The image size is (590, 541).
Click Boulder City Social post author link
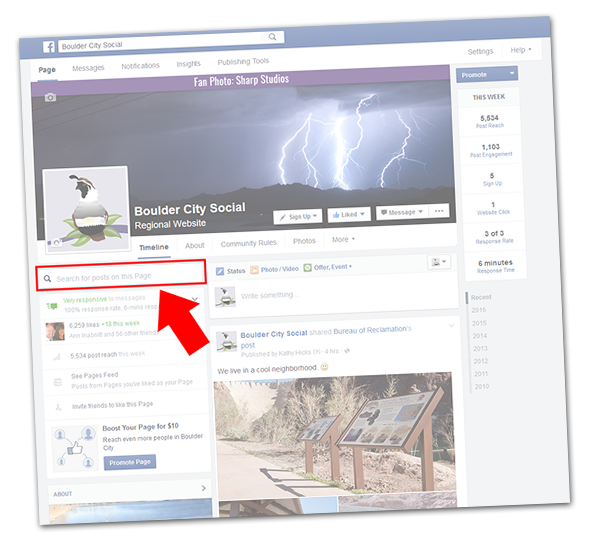(274, 334)
